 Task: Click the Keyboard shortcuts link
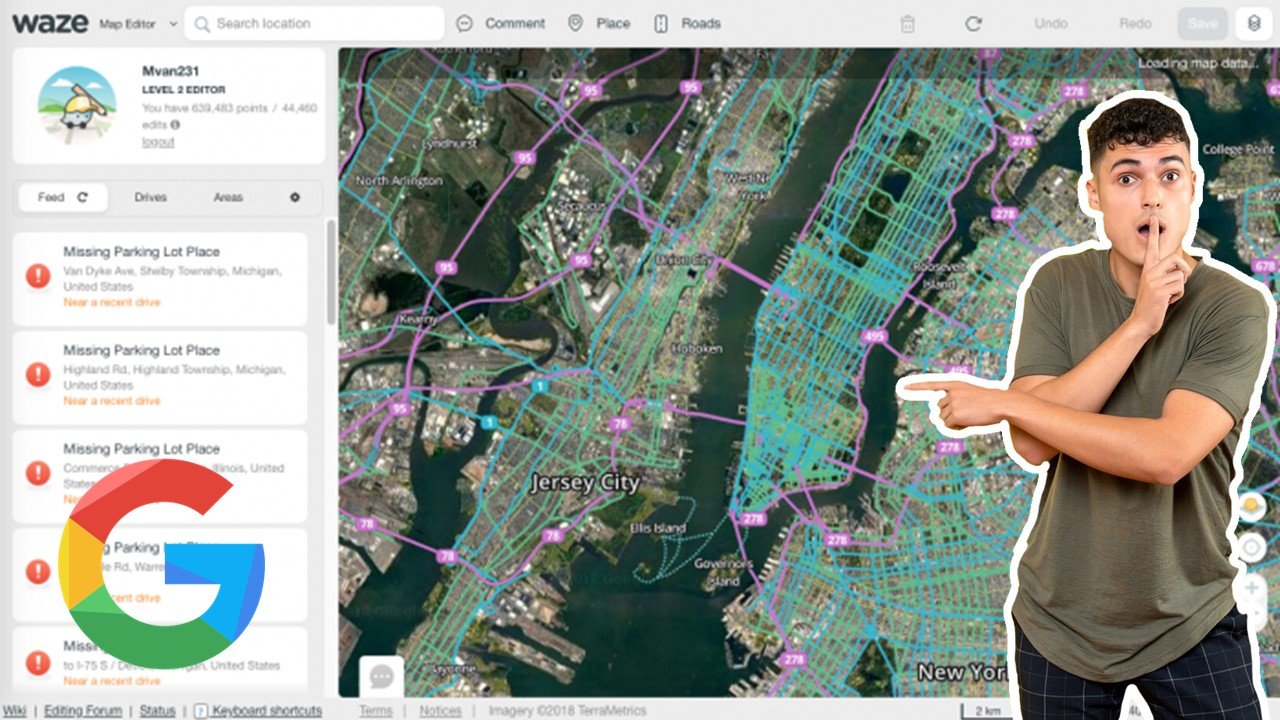pos(265,710)
